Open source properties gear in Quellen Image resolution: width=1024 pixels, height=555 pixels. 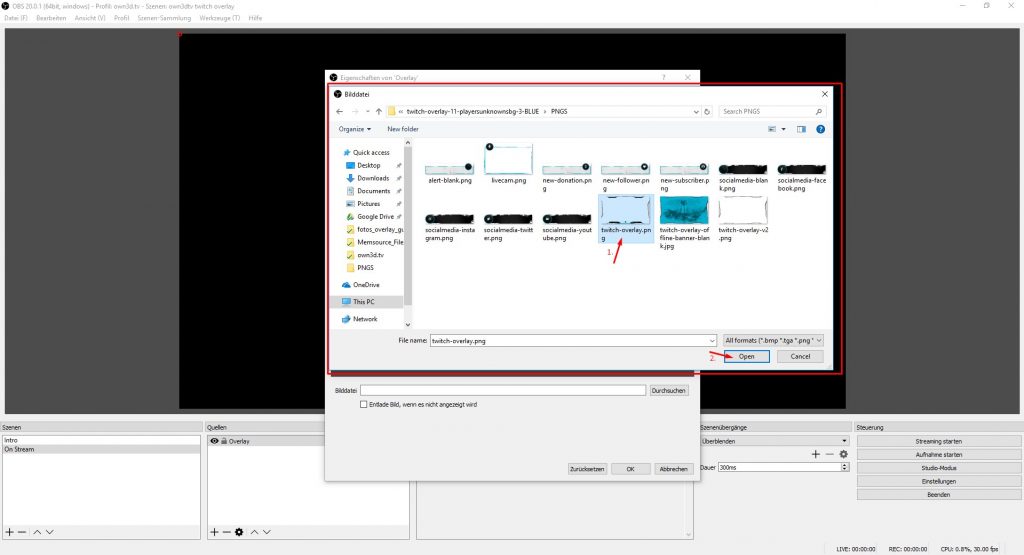[x=239, y=532]
